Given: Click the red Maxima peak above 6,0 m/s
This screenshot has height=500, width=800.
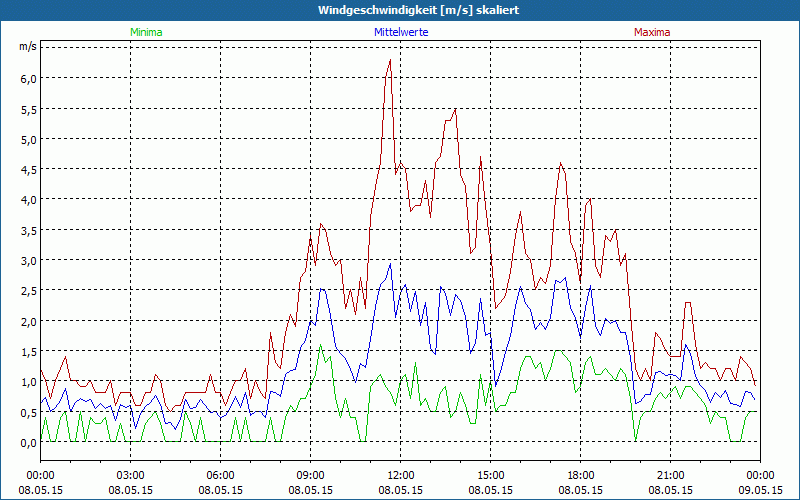Looking at the screenshot, I should [390, 60].
